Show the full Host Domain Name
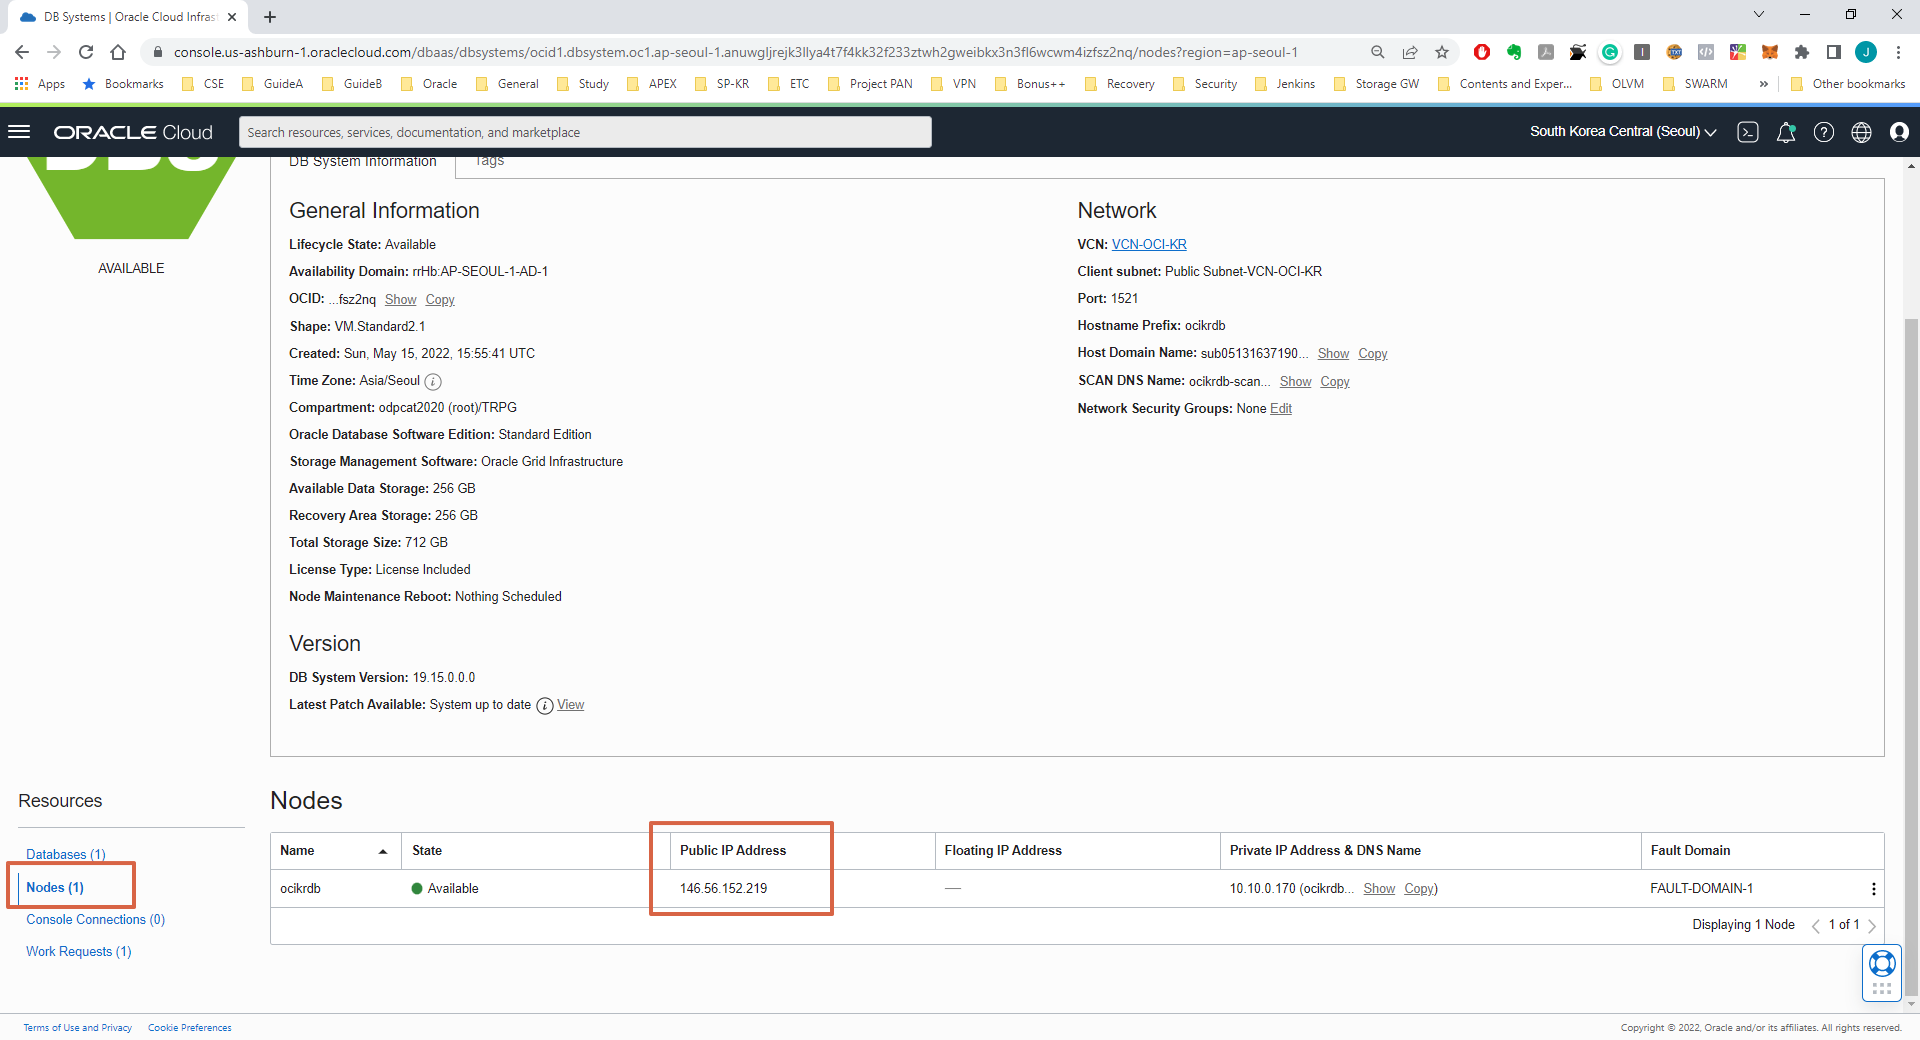The width and height of the screenshot is (1920, 1040). [x=1333, y=354]
